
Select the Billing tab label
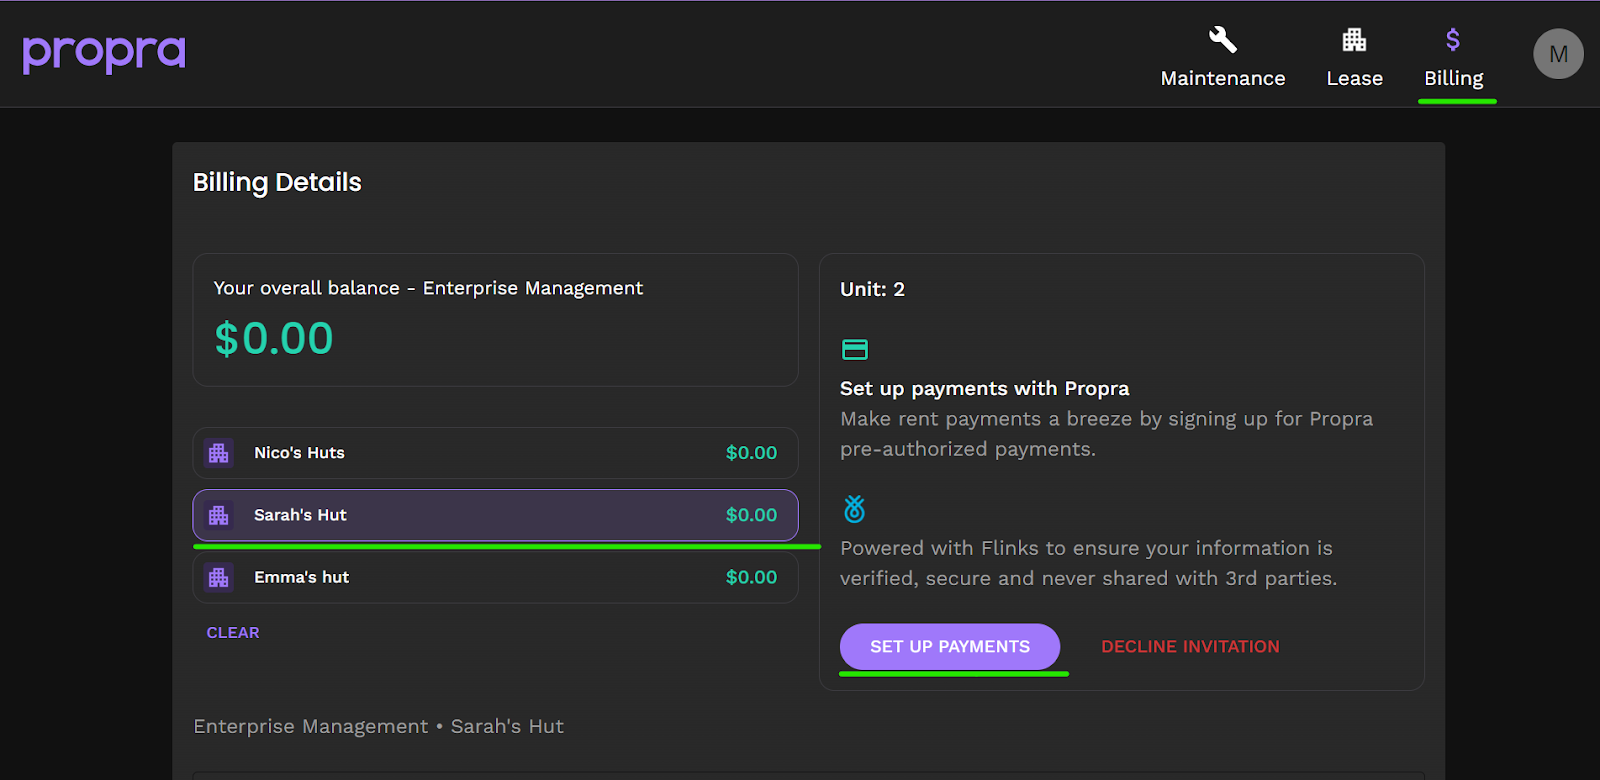point(1454,78)
